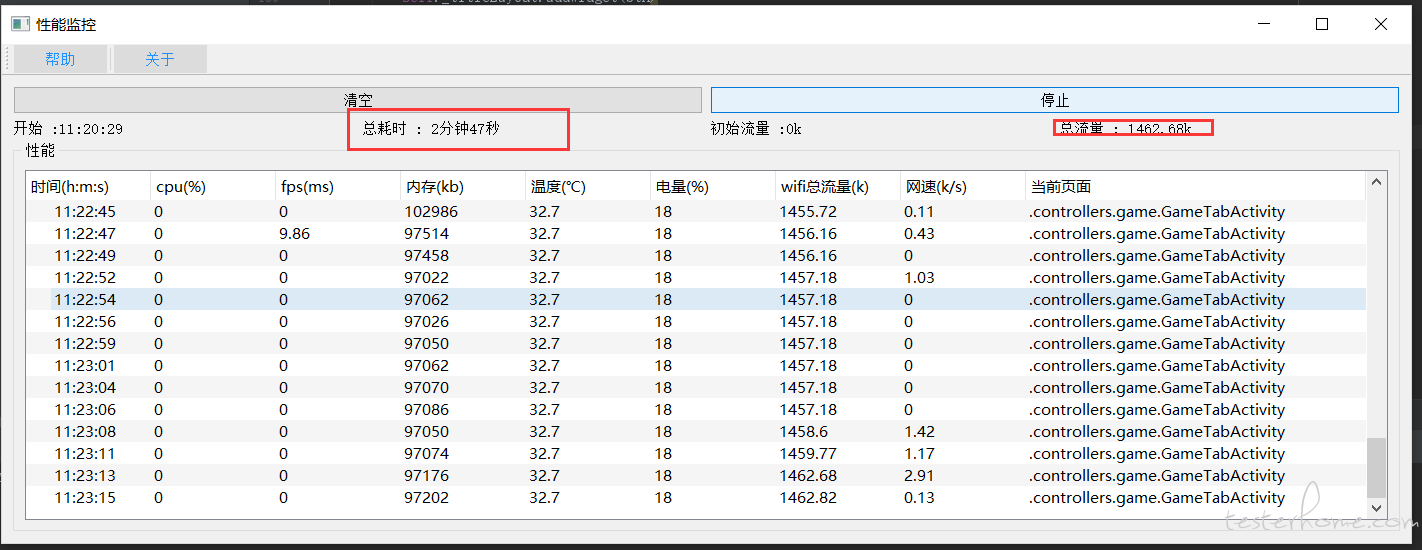Click the memory value 97026
Image resolution: width=1422 pixels, height=550 pixels.
[427, 321]
